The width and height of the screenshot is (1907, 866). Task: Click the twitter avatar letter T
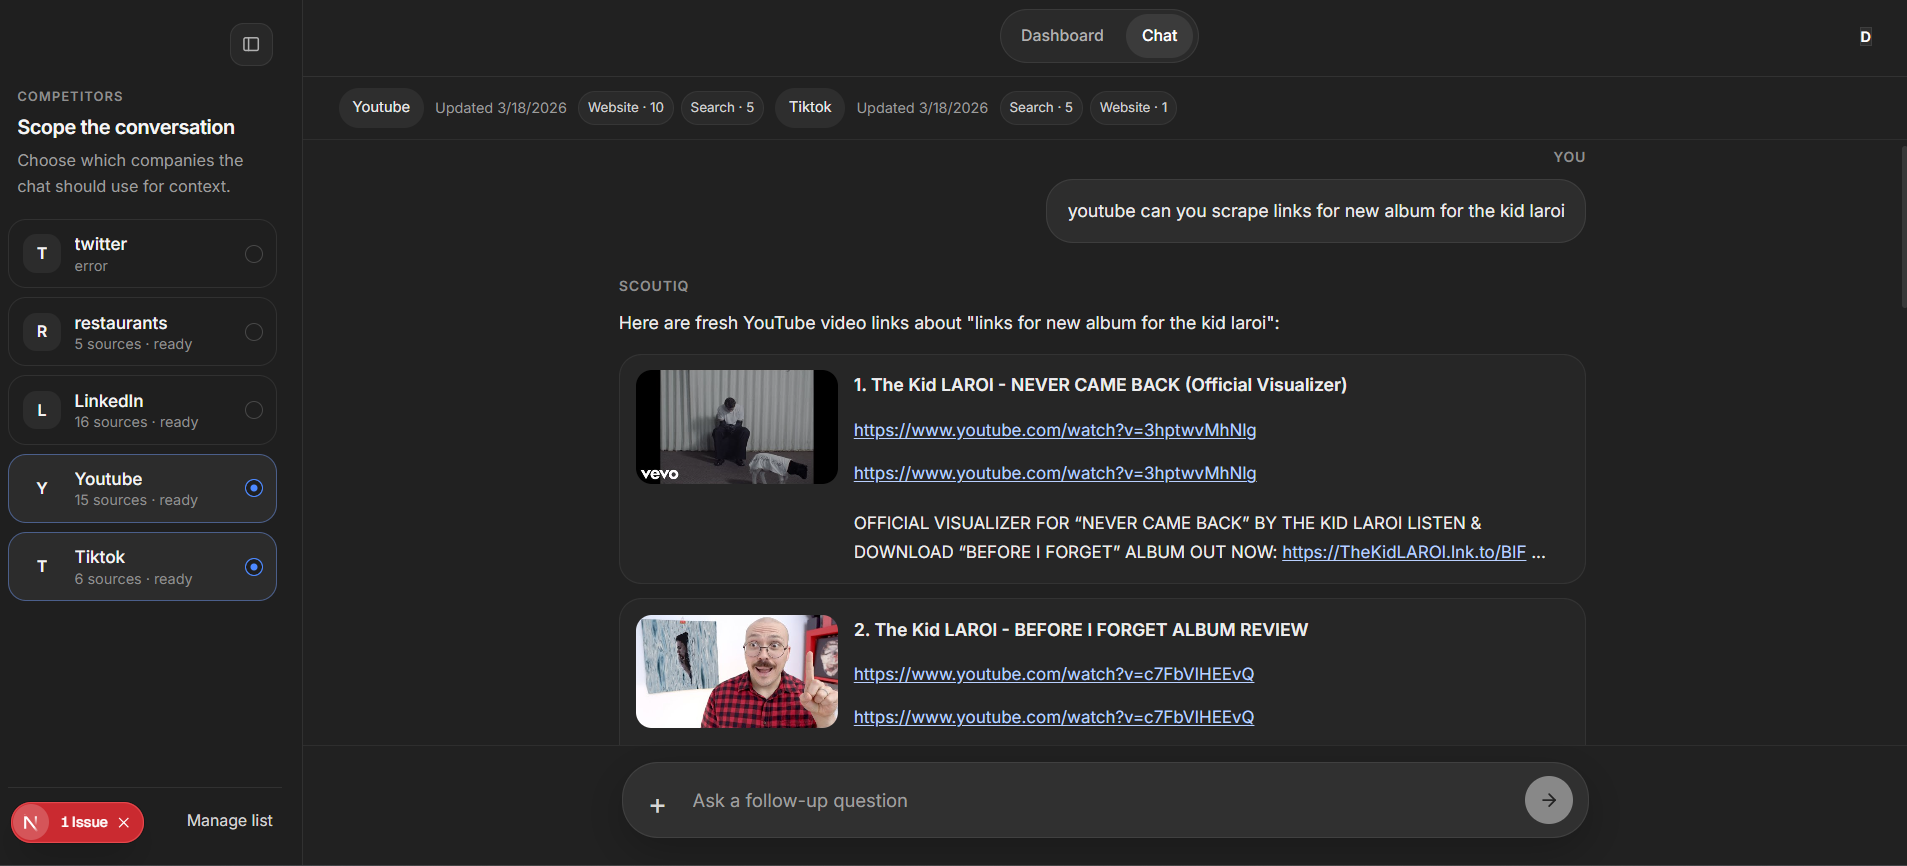pos(42,253)
